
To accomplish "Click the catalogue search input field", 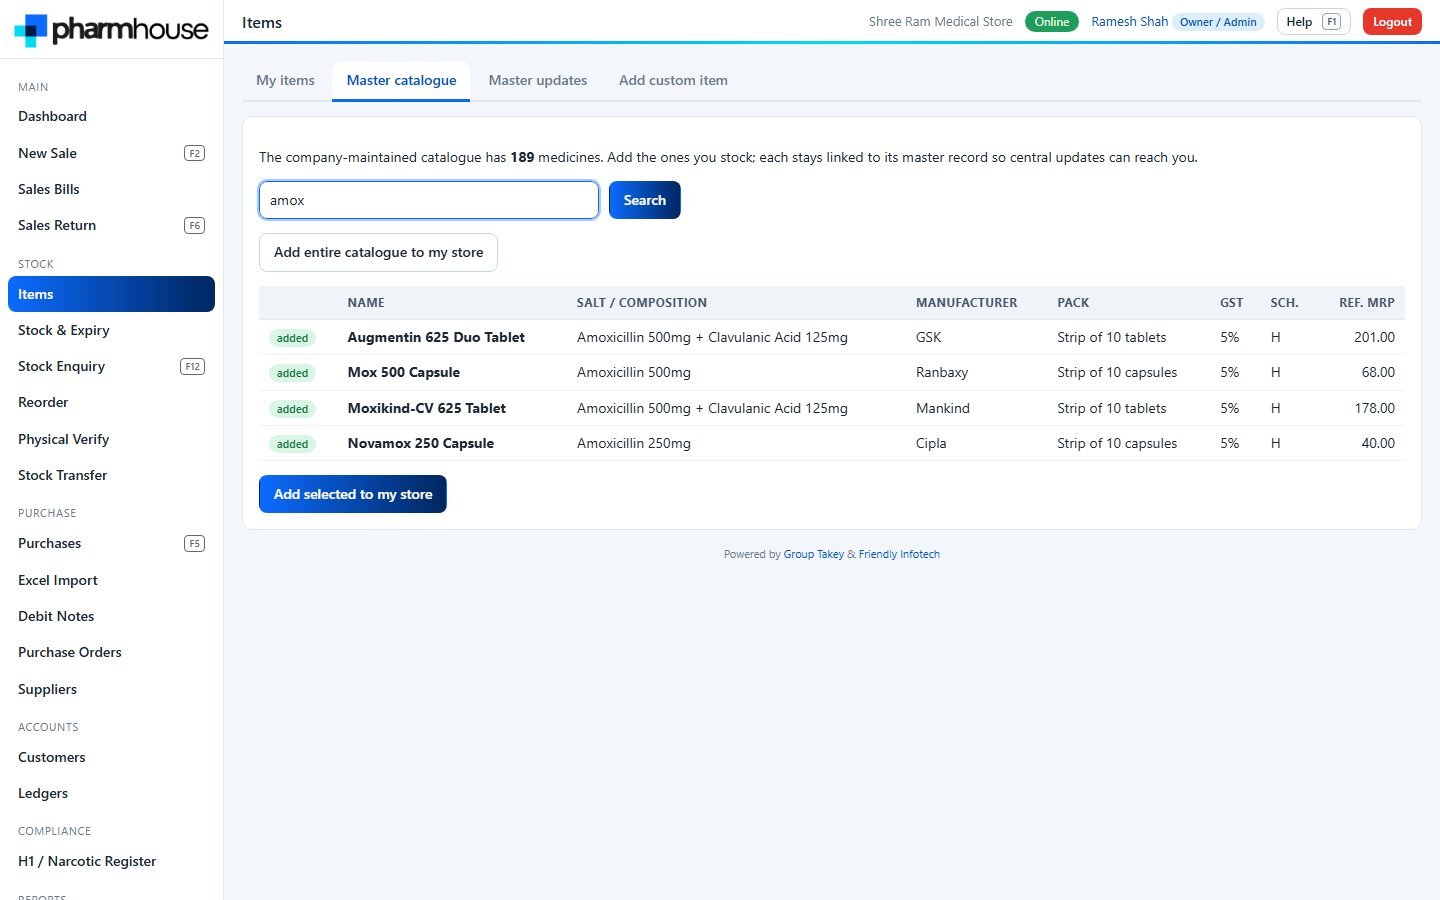I will [429, 200].
